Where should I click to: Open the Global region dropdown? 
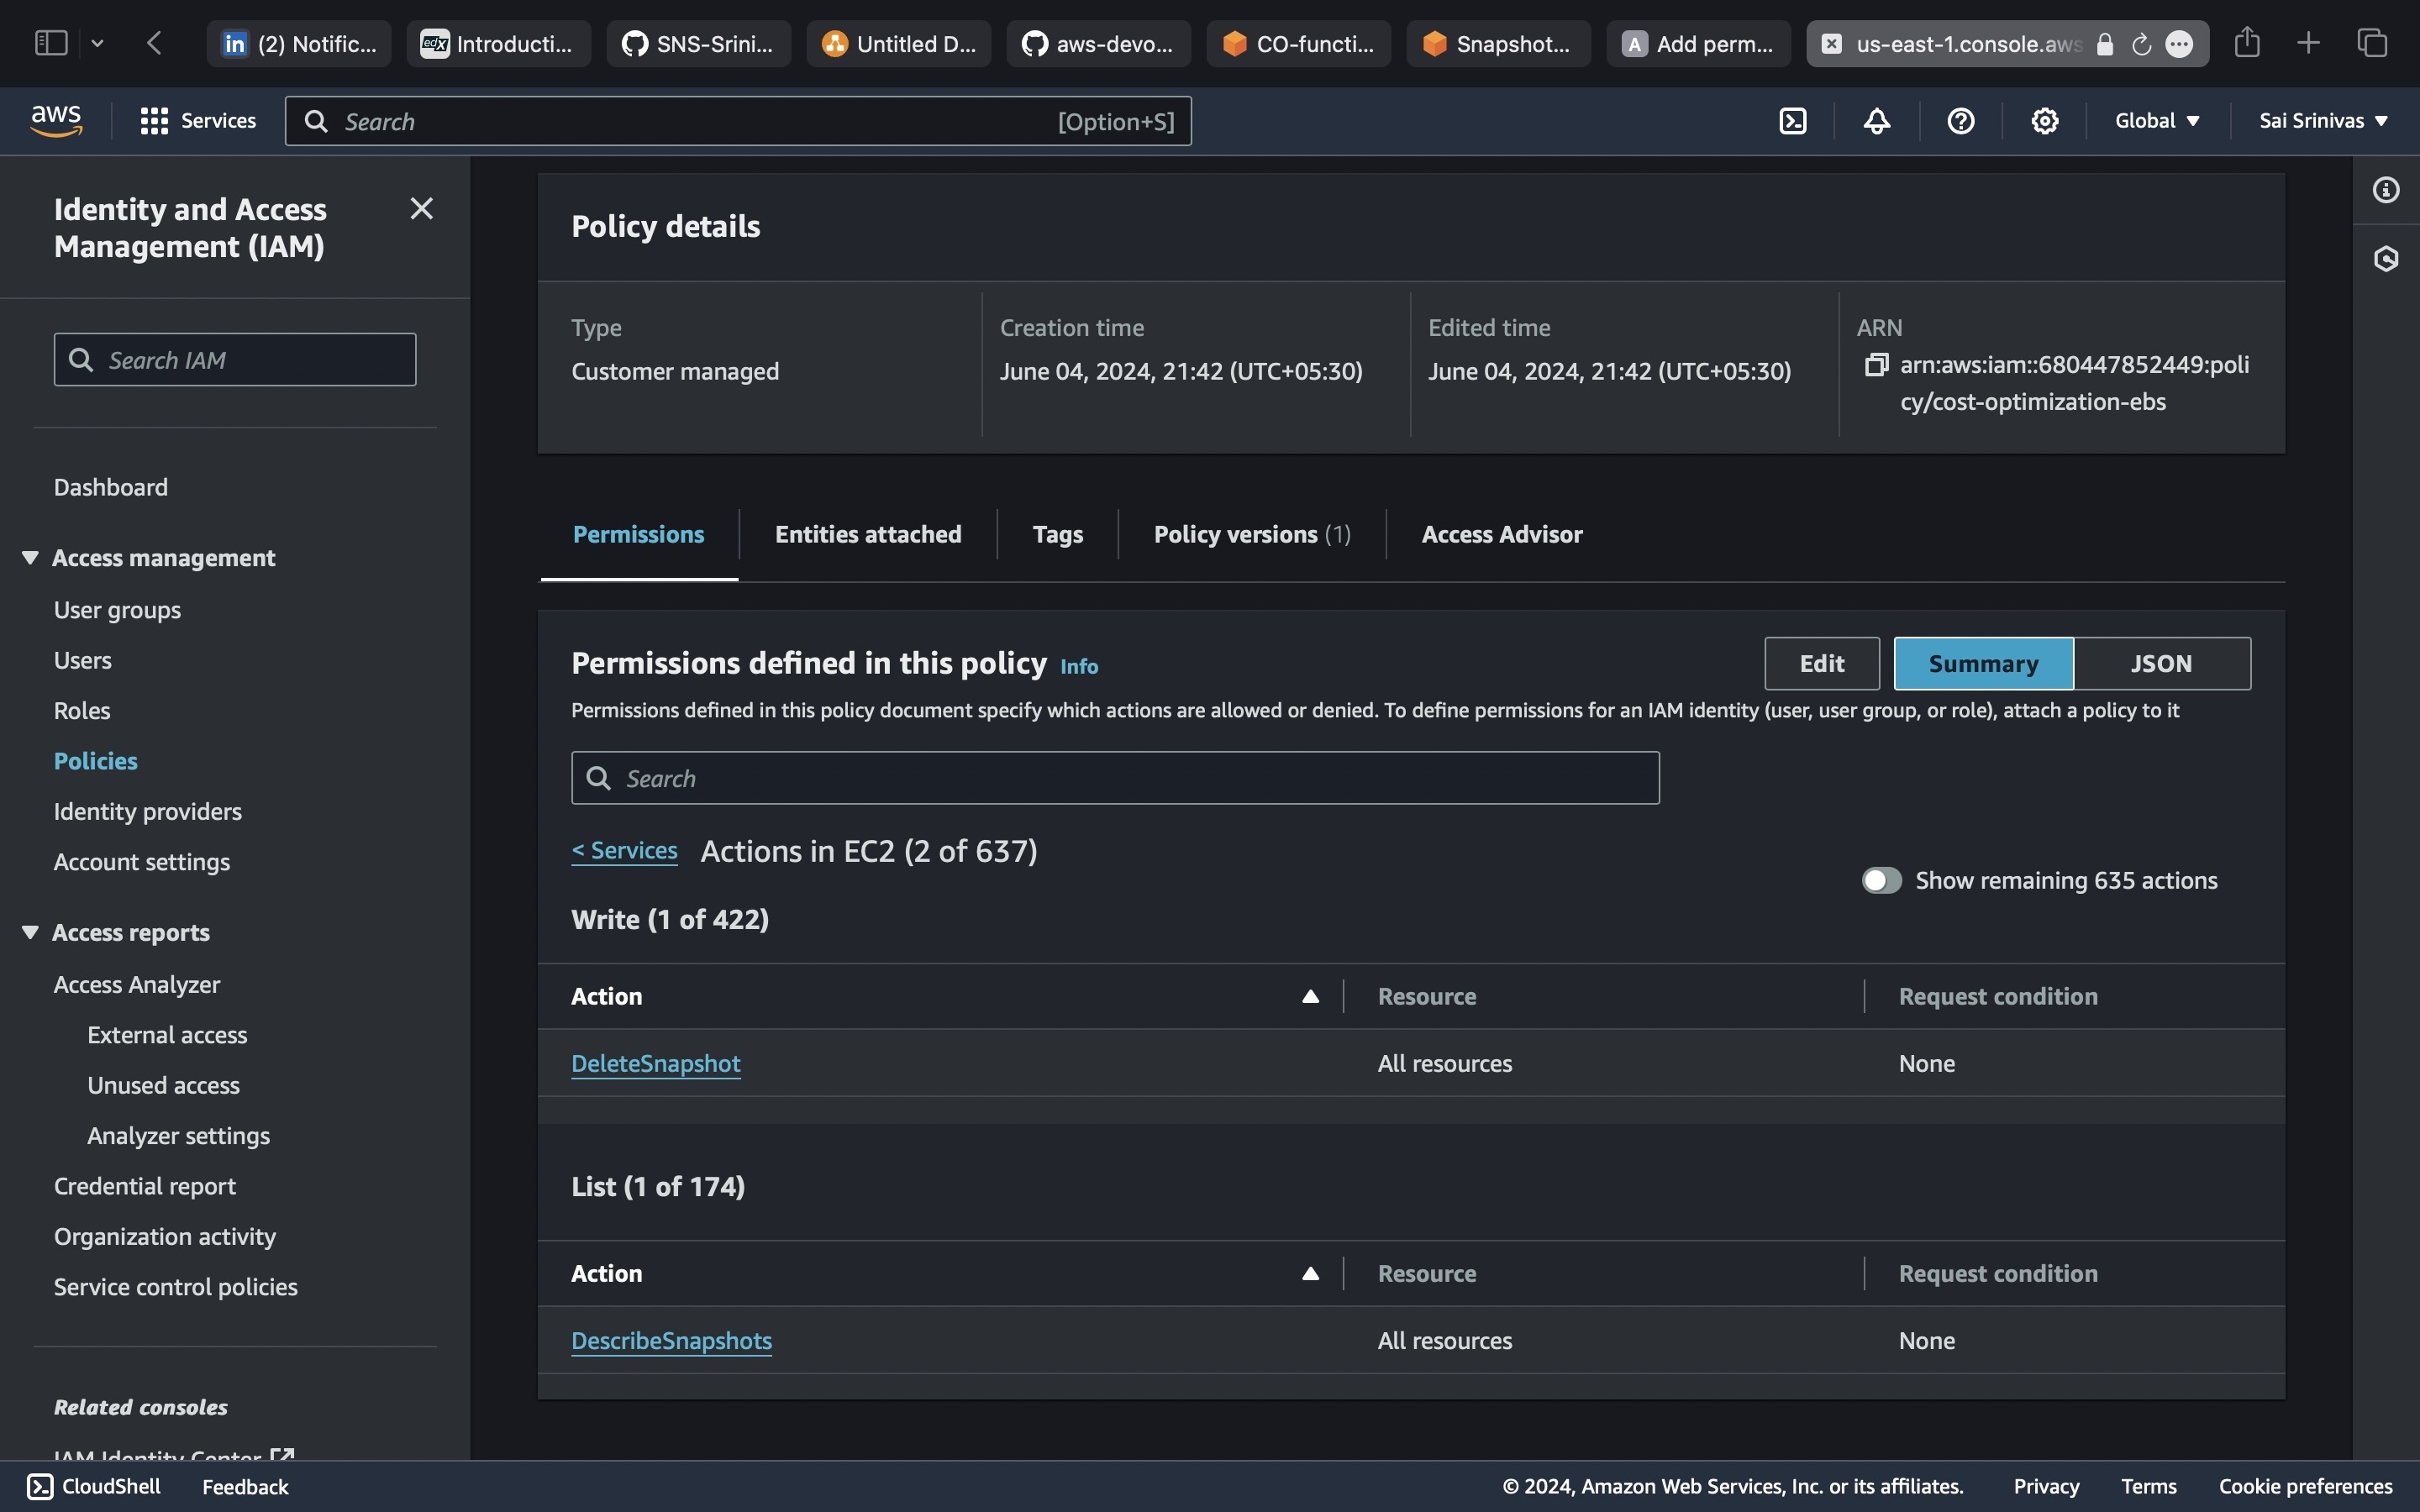pos(2157,121)
